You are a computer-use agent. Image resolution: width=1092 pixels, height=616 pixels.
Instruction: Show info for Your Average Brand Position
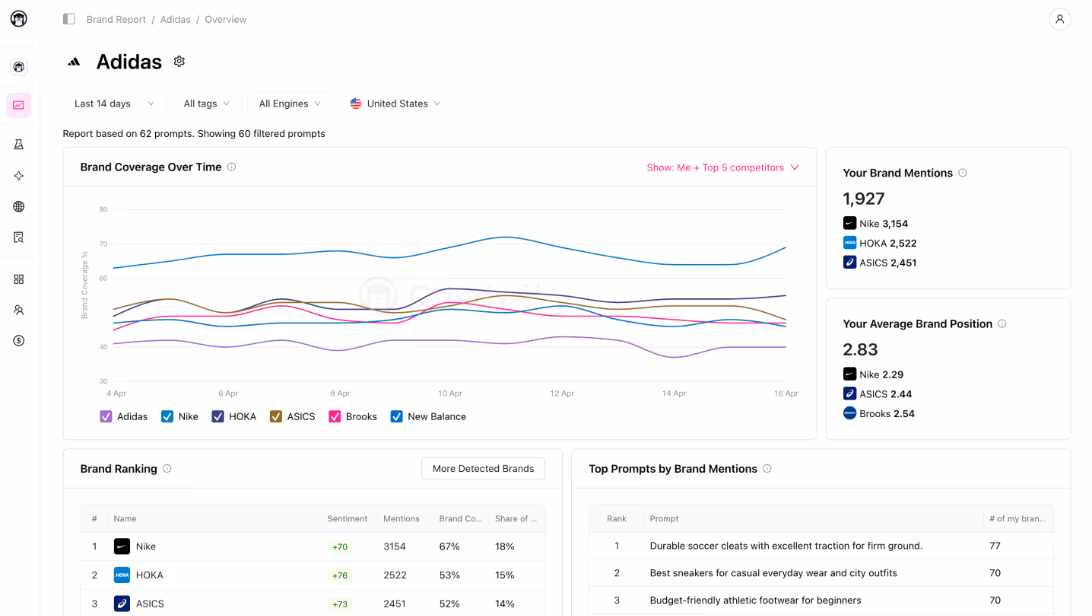pyautogui.click(x=1002, y=324)
